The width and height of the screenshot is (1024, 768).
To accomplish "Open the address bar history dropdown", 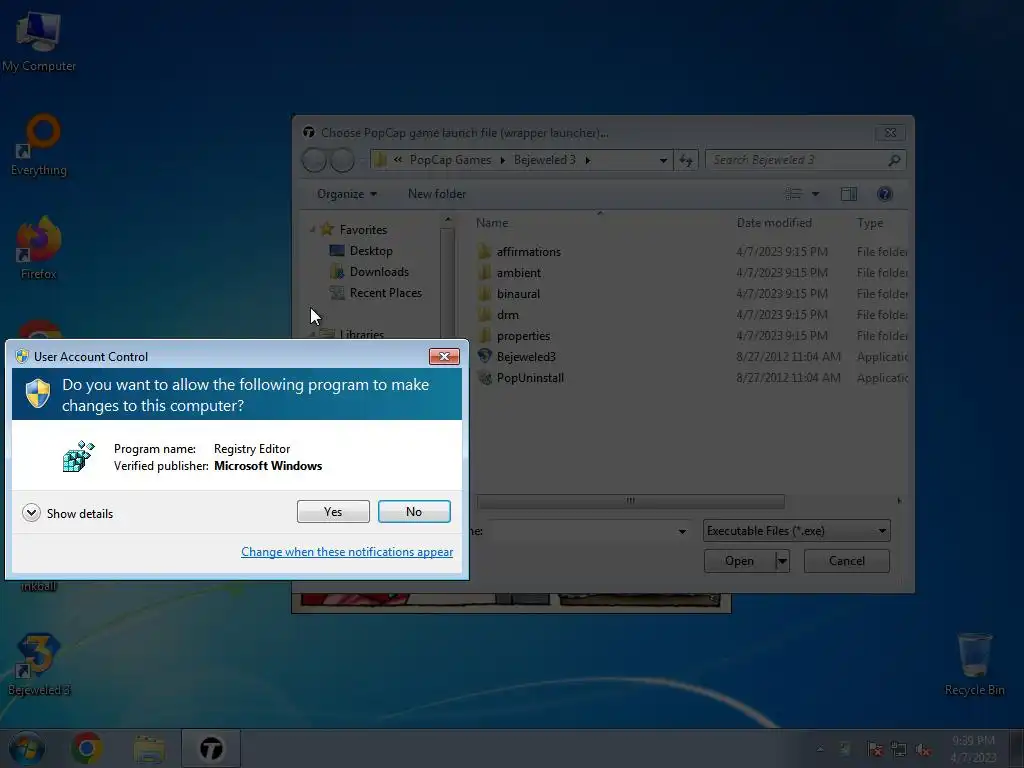I will pyautogui.click(x=663, y=160).
